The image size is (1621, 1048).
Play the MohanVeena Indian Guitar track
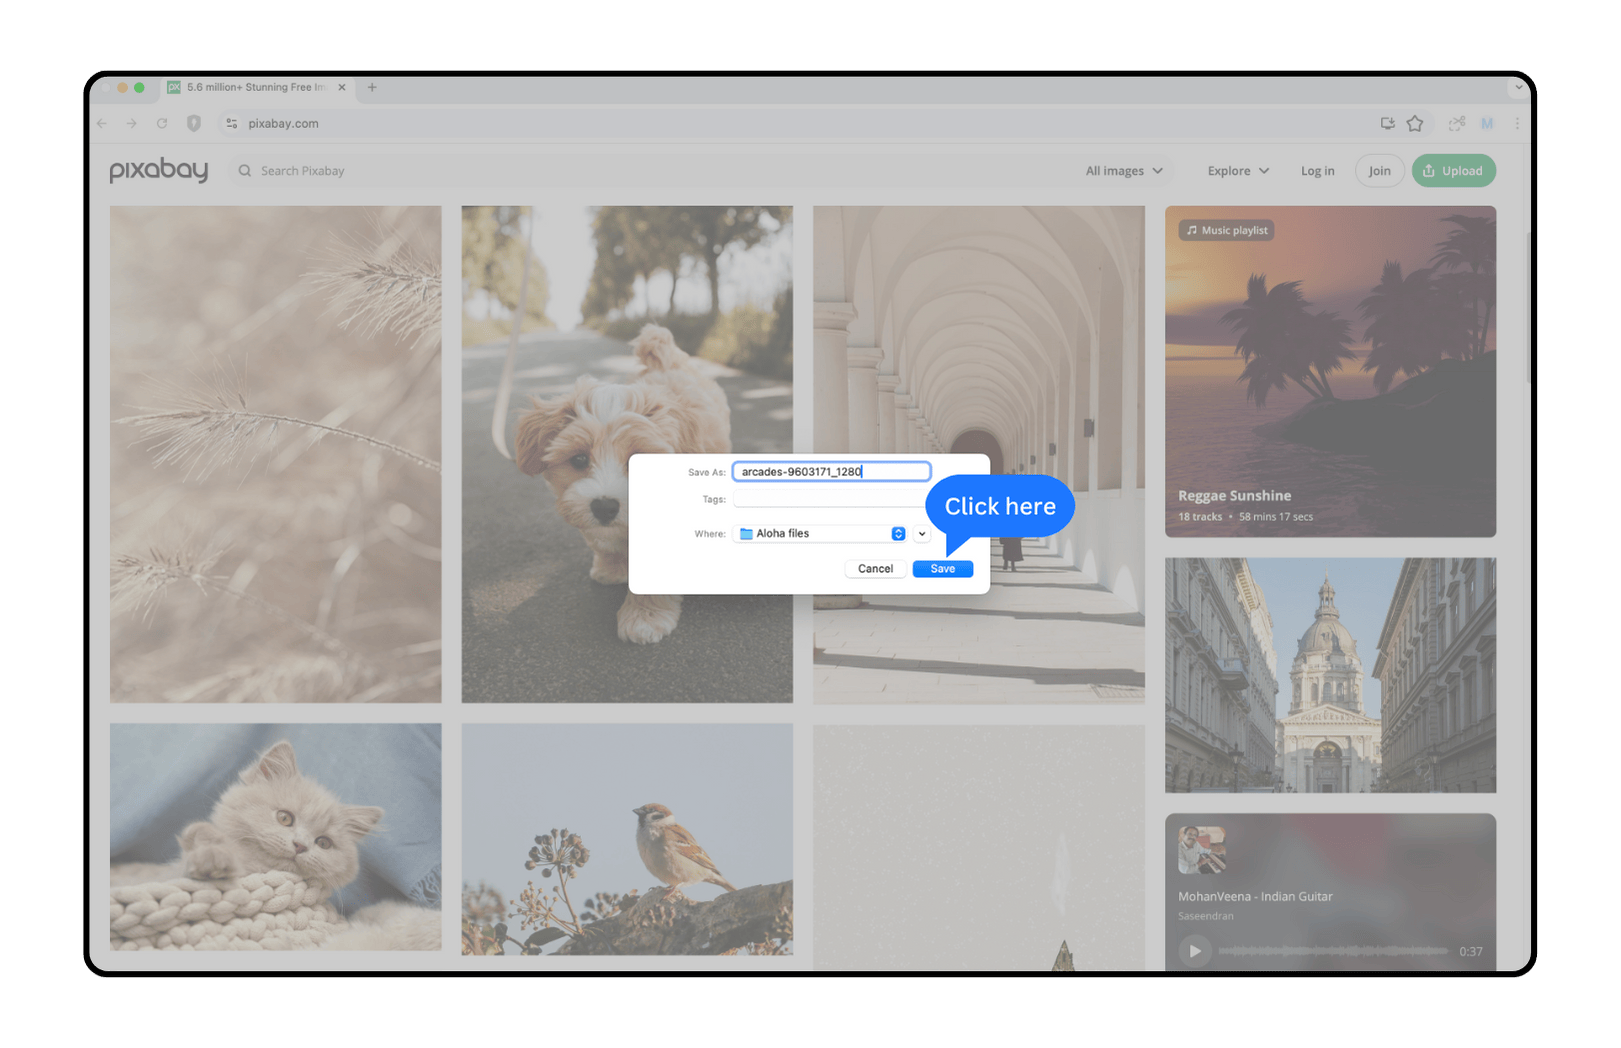click(x=1194, y=951)
